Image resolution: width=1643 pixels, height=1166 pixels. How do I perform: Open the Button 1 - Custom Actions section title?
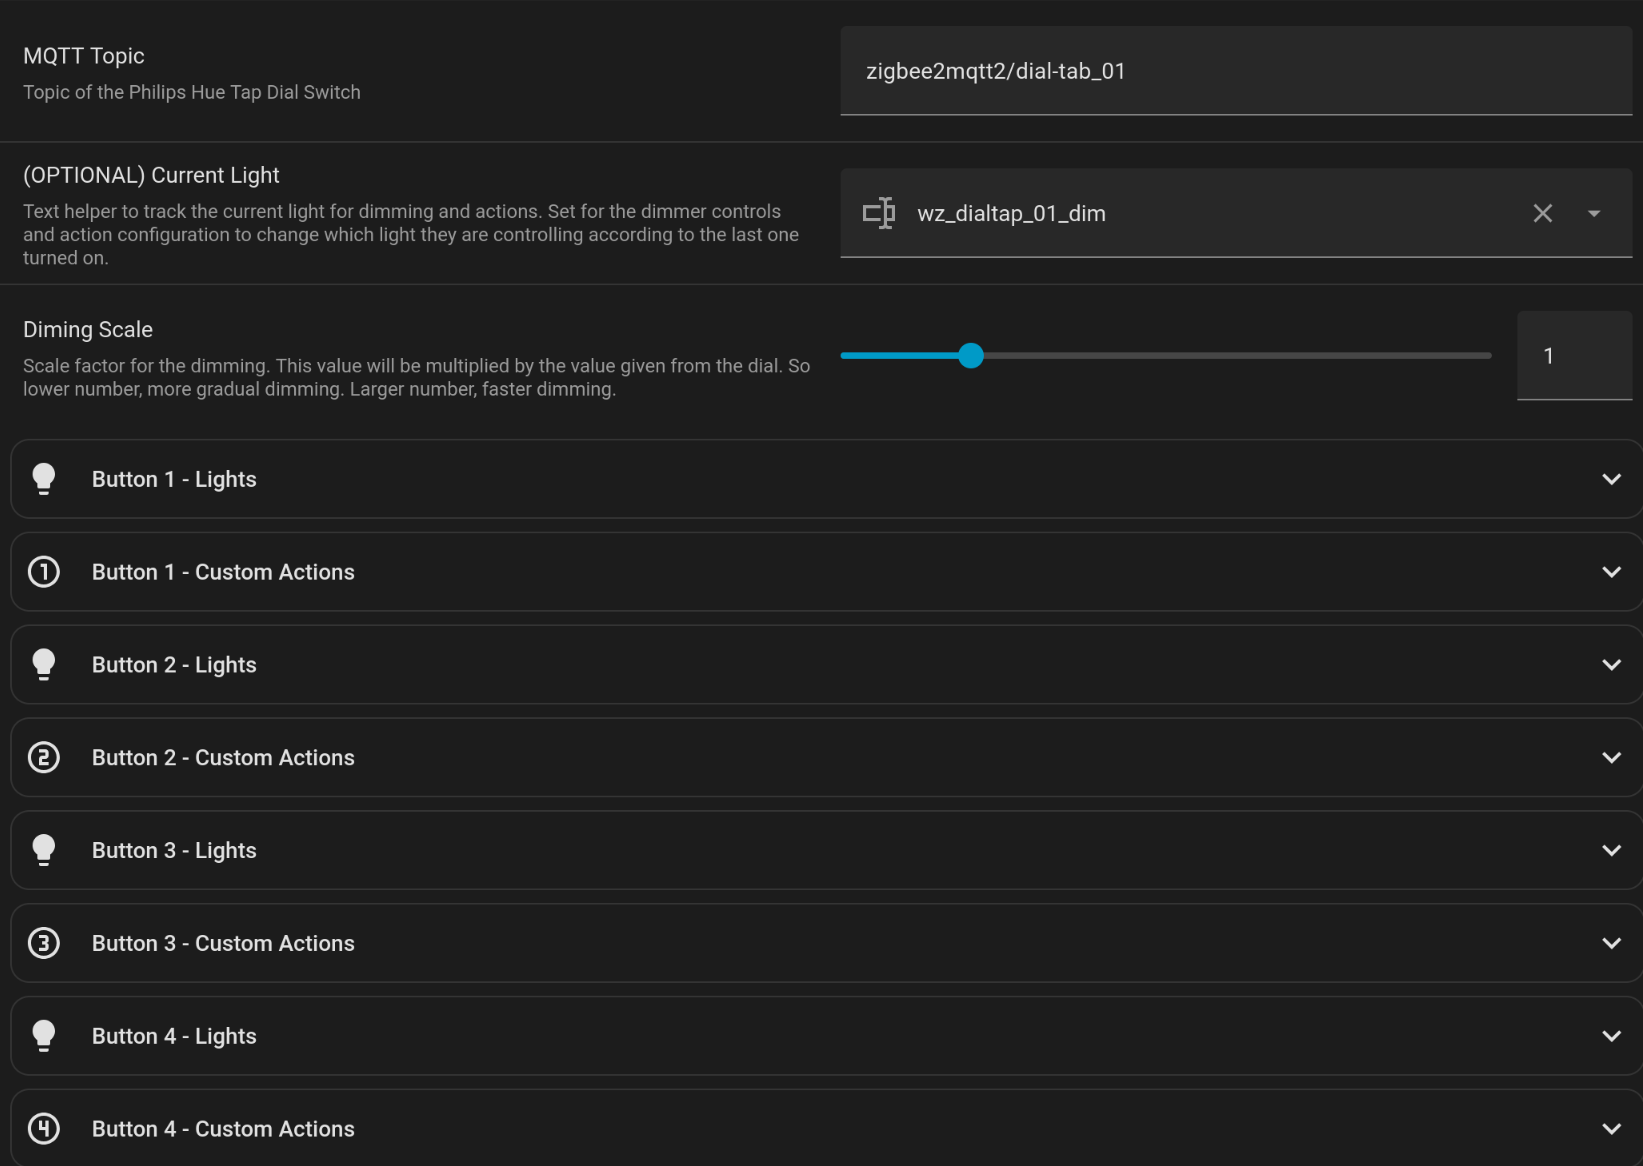tap(223, 572)
